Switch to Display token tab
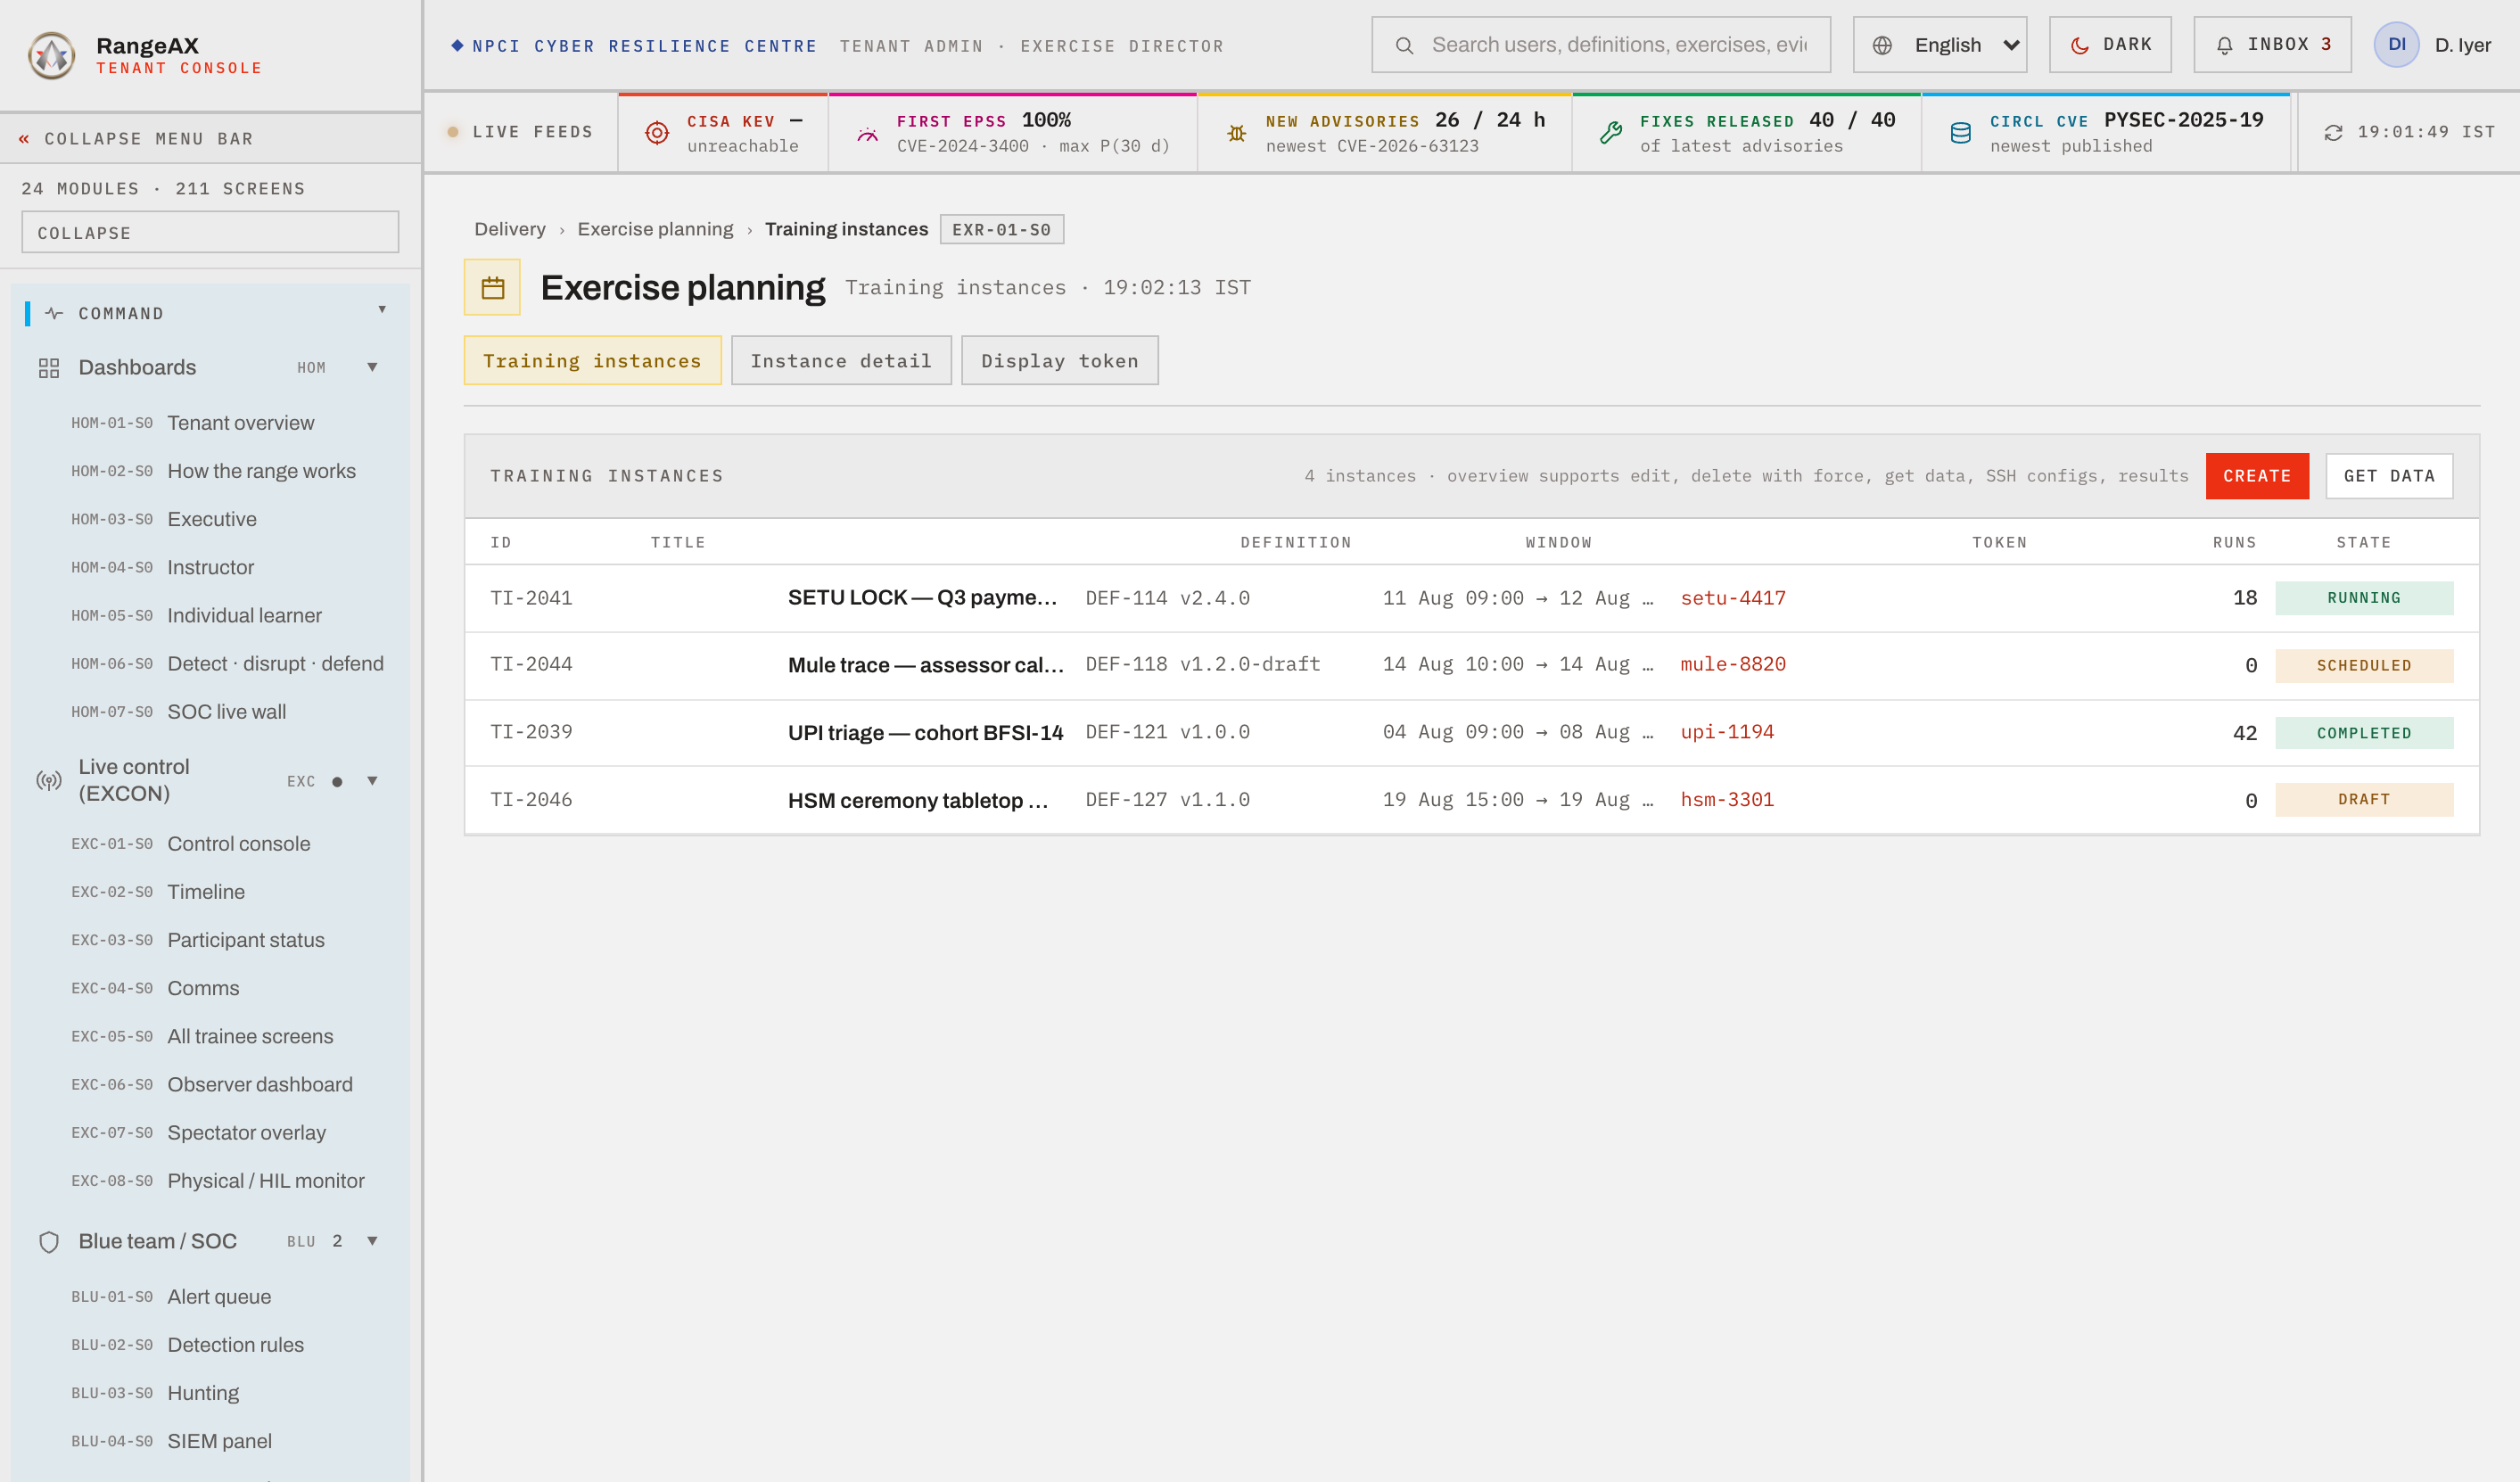 click(1060, 360)
